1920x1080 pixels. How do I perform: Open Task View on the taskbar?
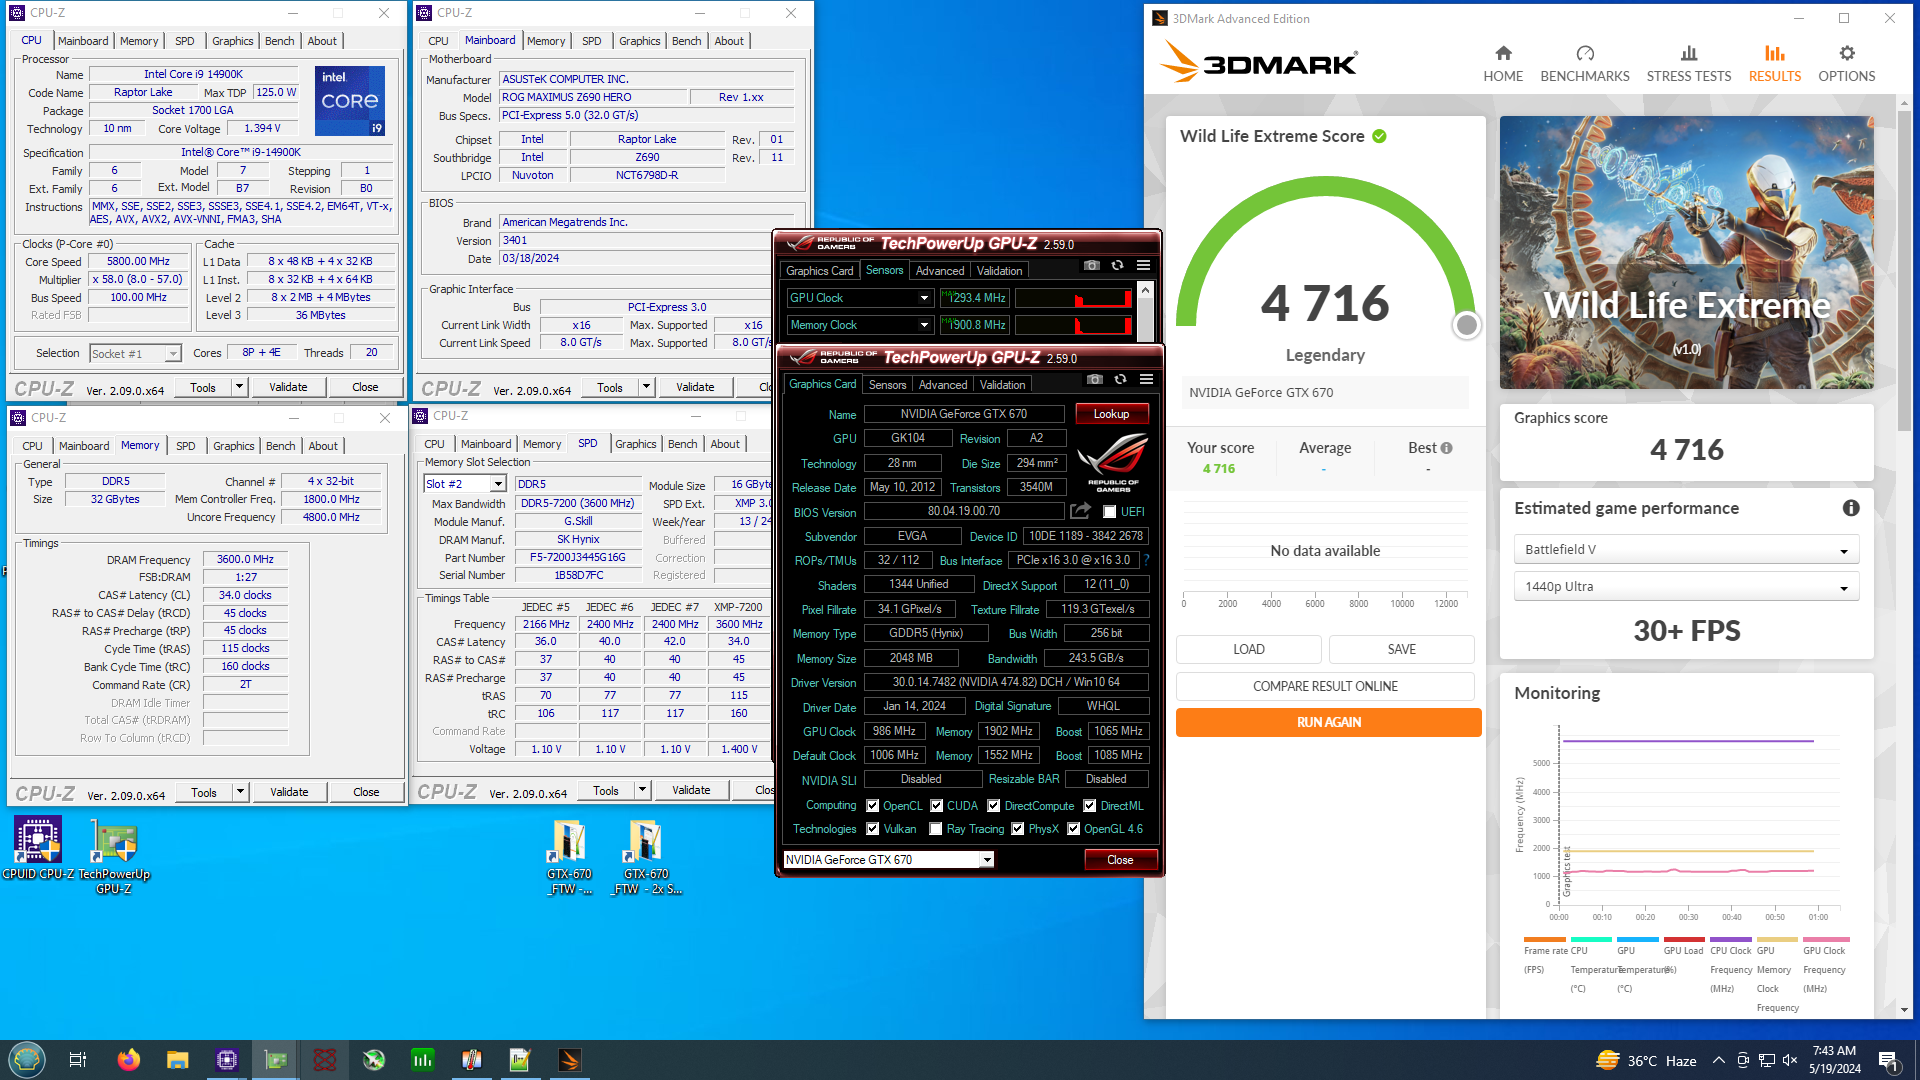(78, 1060)
